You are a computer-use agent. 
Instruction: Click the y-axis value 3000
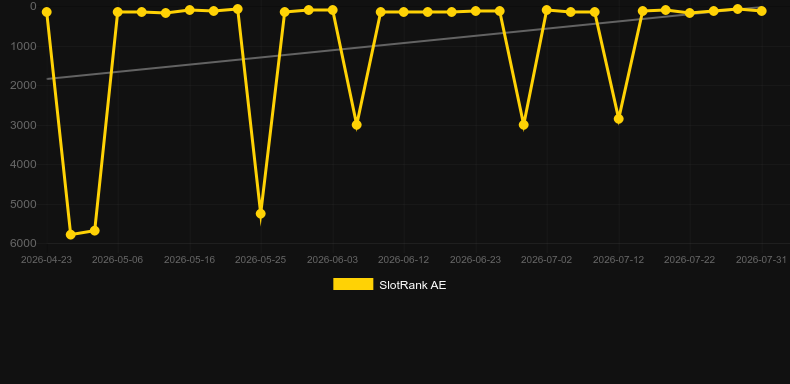[x=23, y=125]
